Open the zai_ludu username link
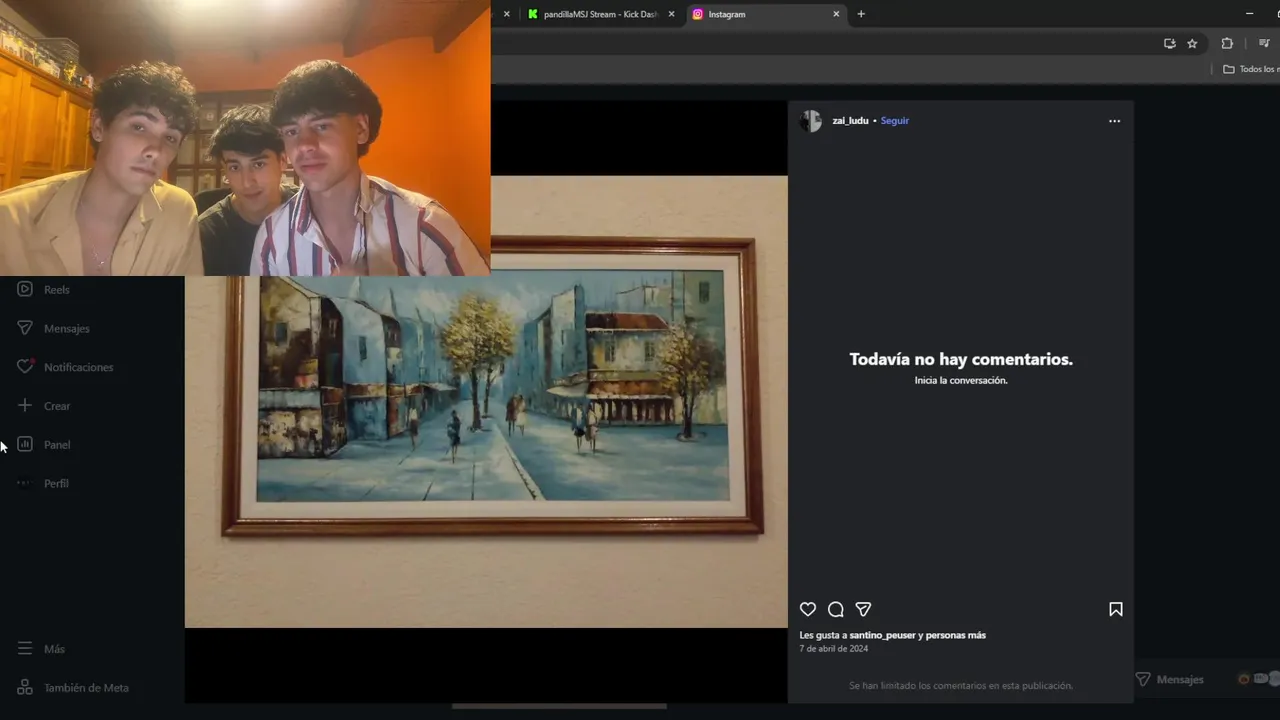This screenshot has width=1280, height=720. (x=850, y=121)
